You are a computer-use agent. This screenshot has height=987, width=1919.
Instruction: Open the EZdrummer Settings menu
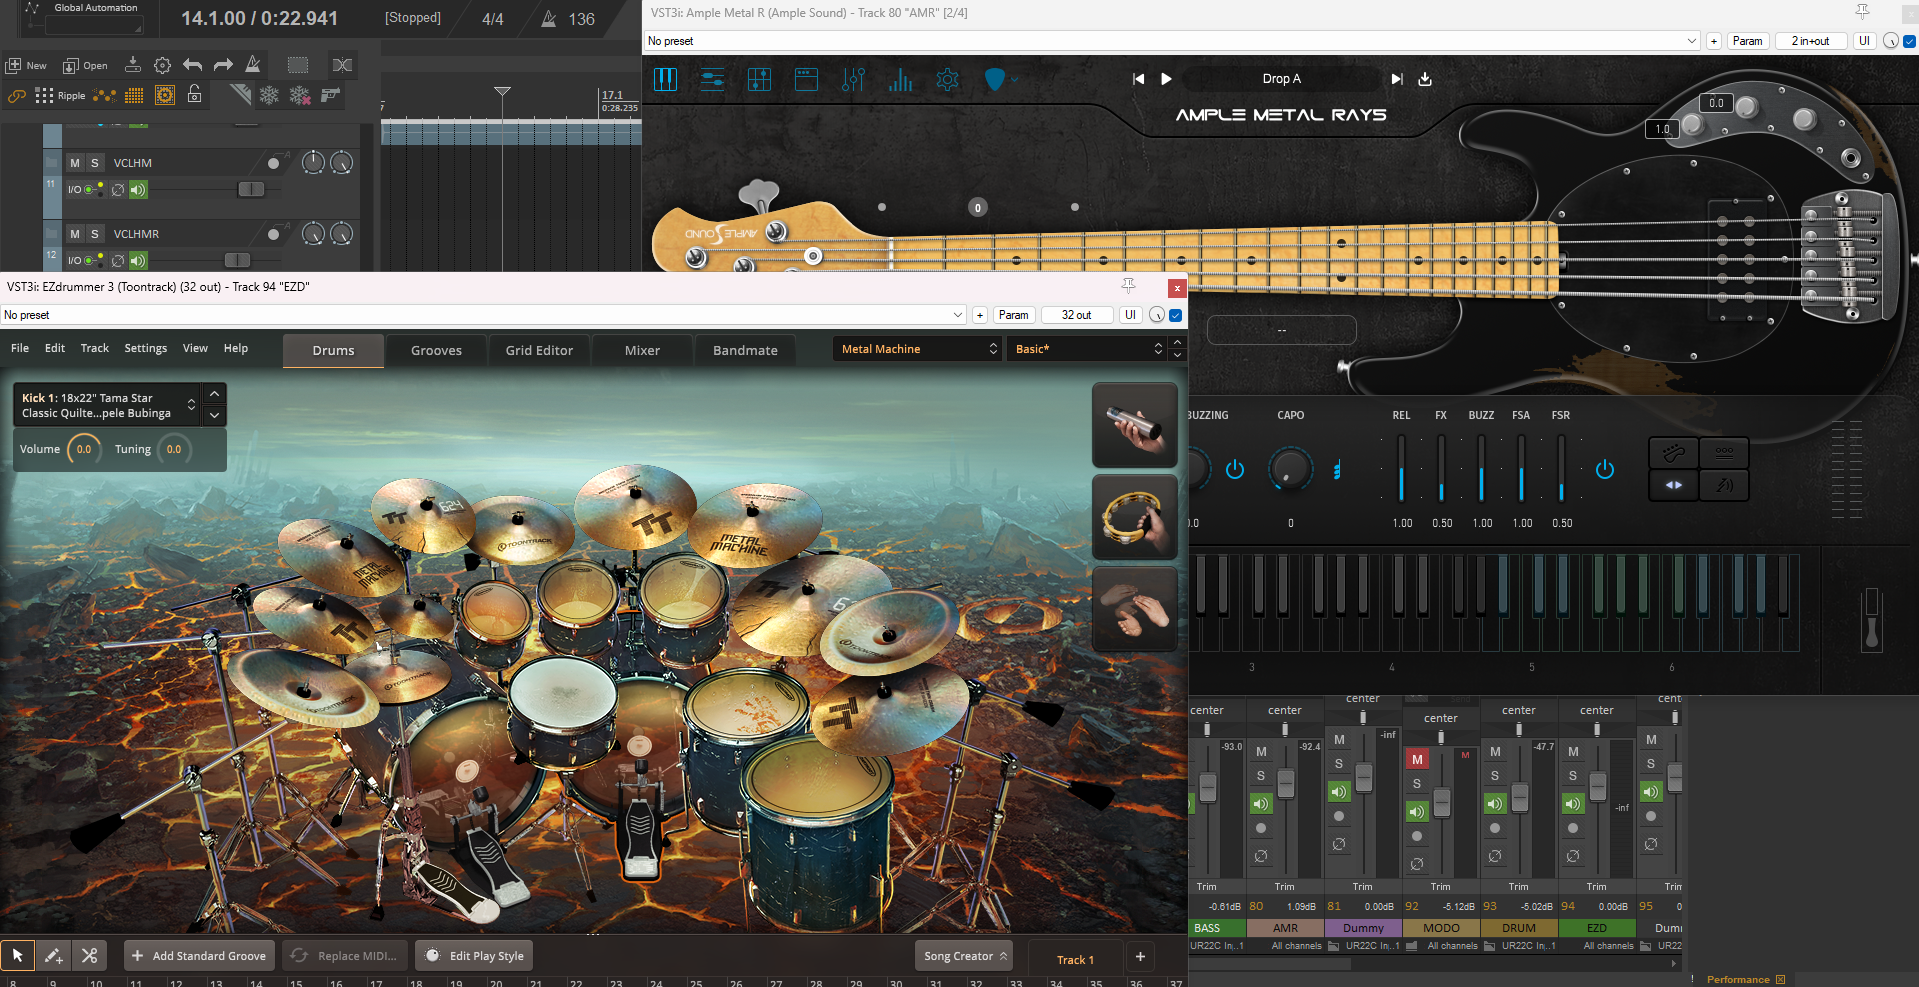[x=145, y=348]
